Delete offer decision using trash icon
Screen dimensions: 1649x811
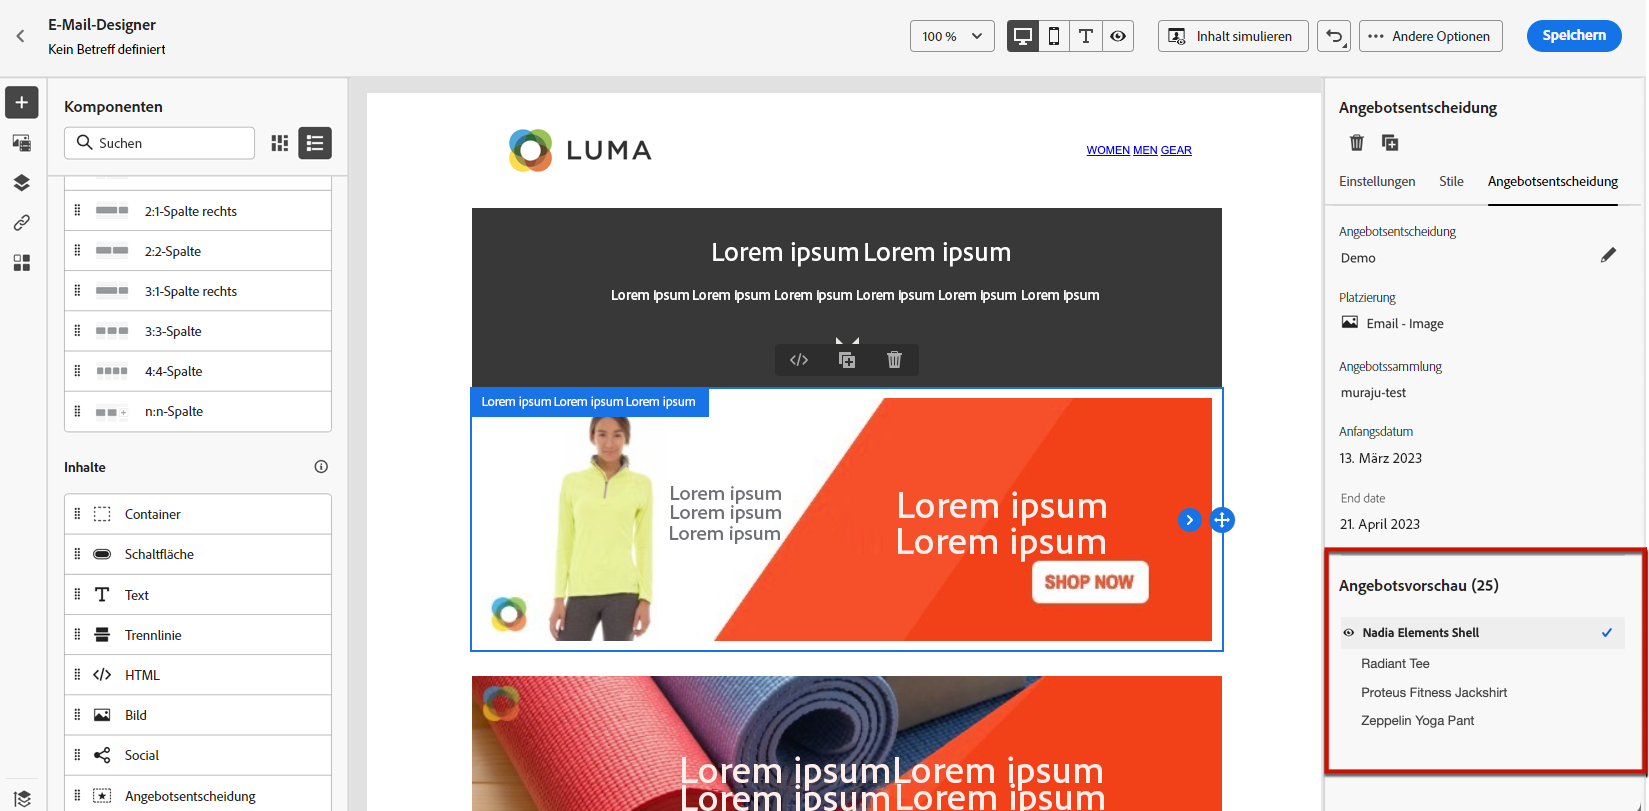point(1357,143)
